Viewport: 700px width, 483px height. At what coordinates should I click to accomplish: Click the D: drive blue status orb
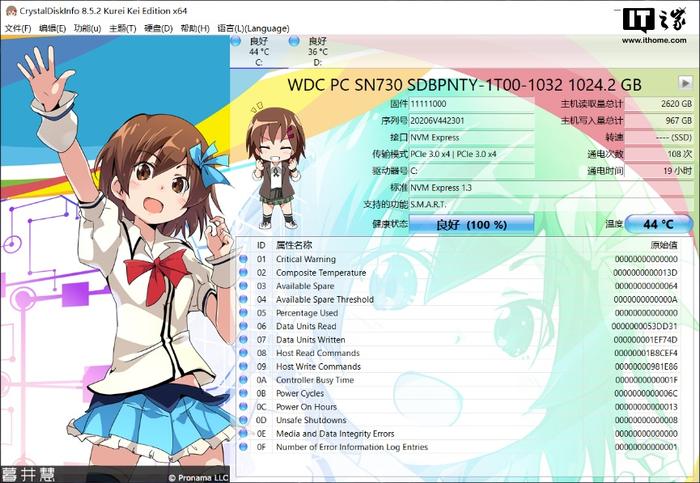point(294,42)
